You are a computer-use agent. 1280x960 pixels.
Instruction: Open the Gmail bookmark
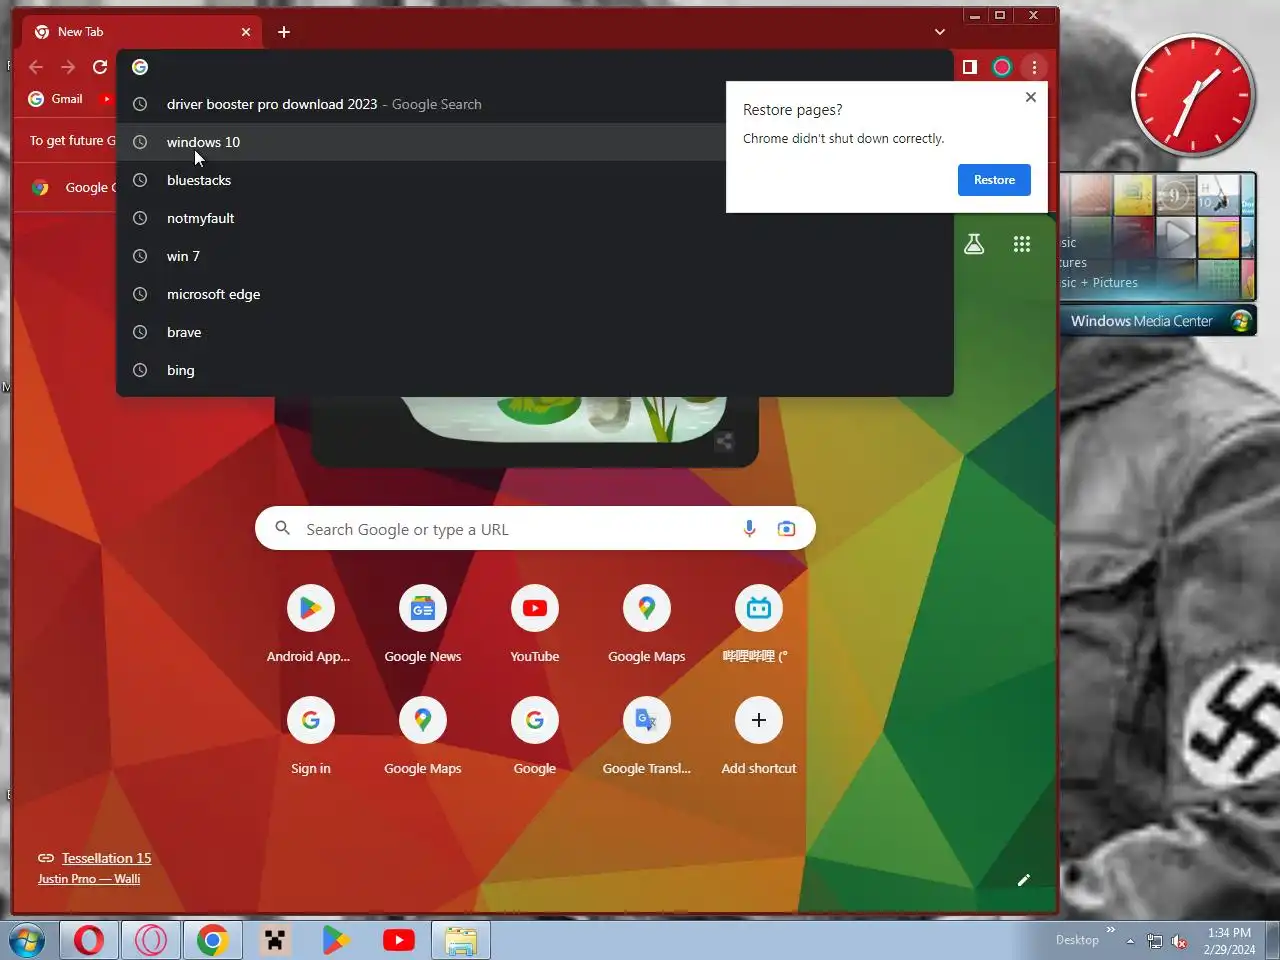point(56,99)
